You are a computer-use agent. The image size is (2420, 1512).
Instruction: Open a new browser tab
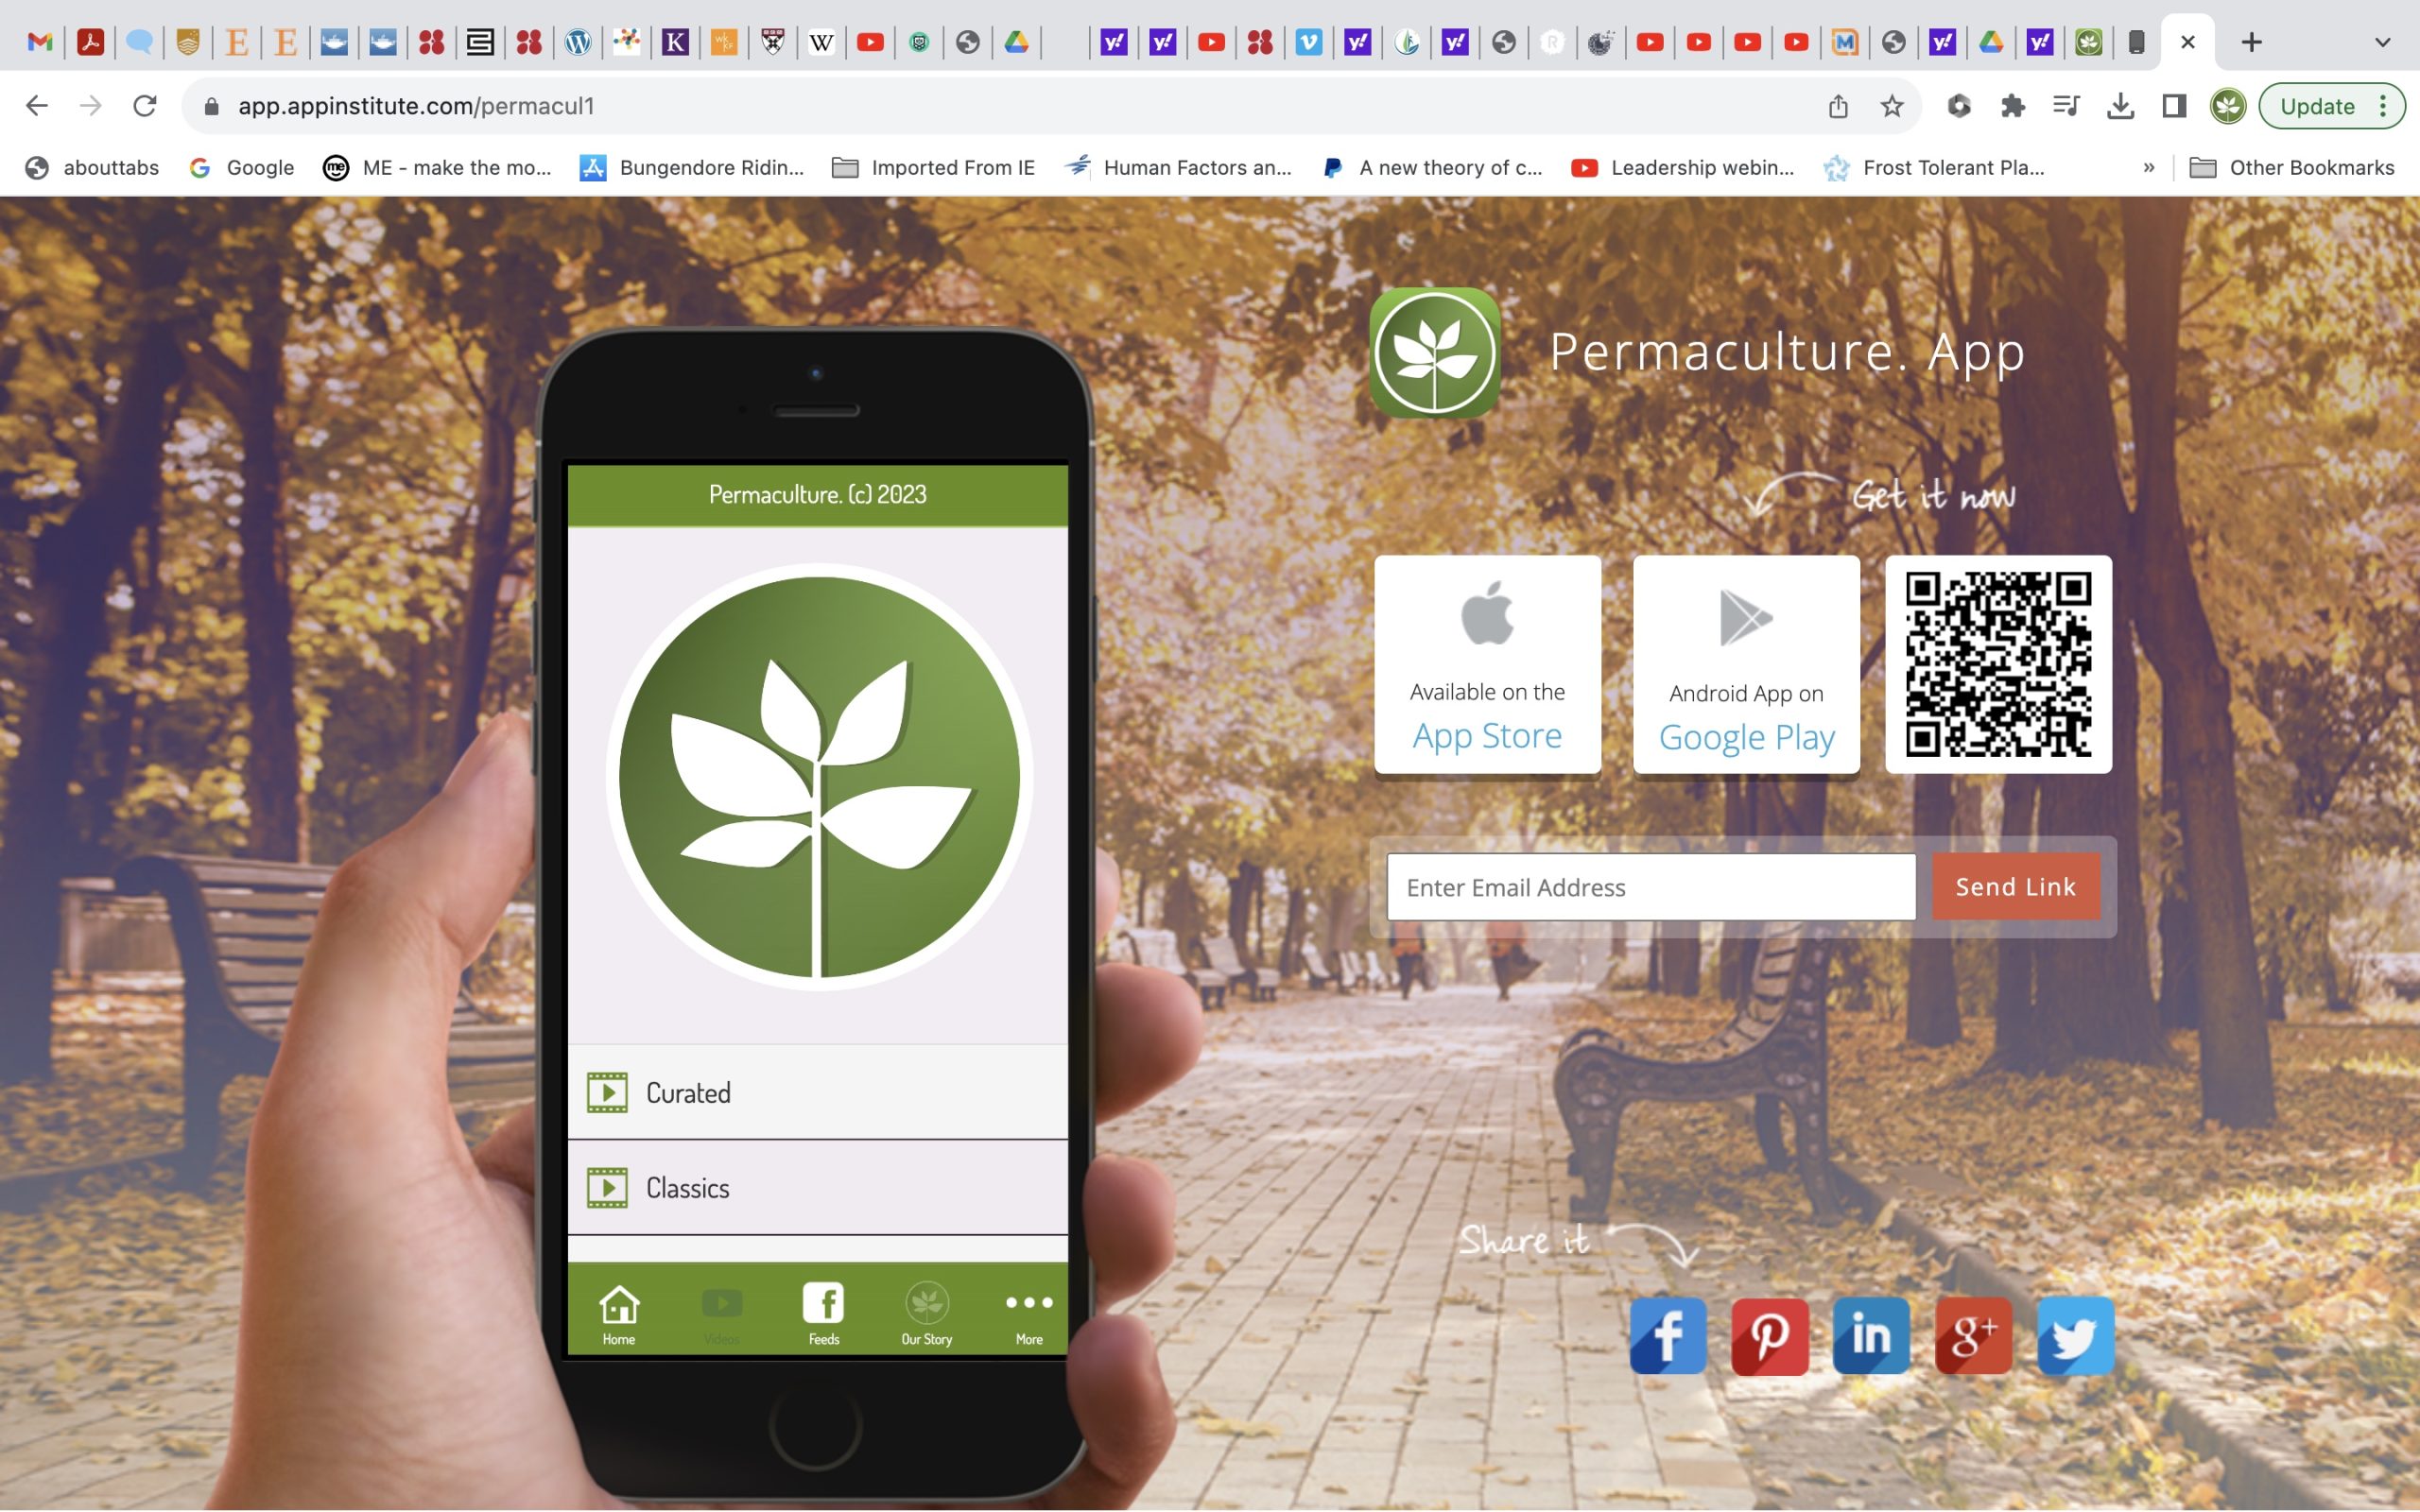(2251, 42)
